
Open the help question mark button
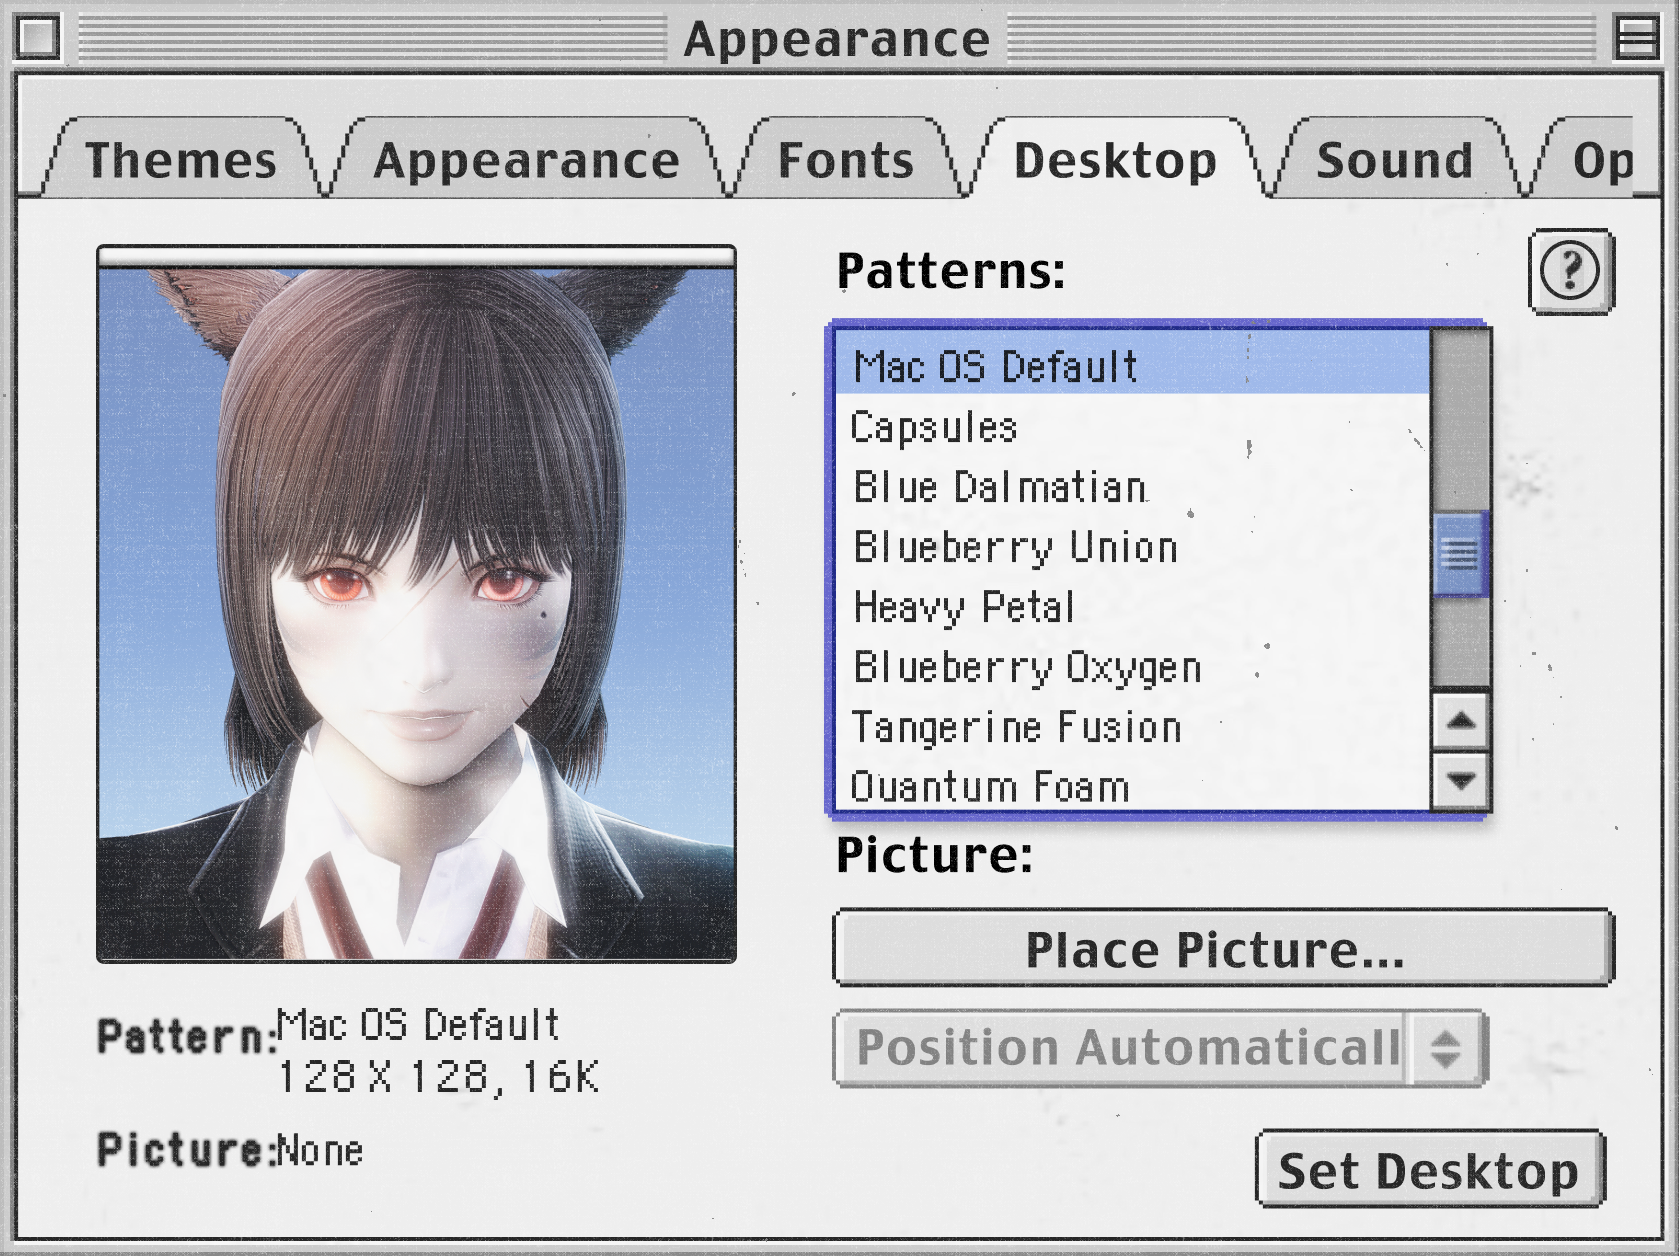click(x=1571, y=271)
